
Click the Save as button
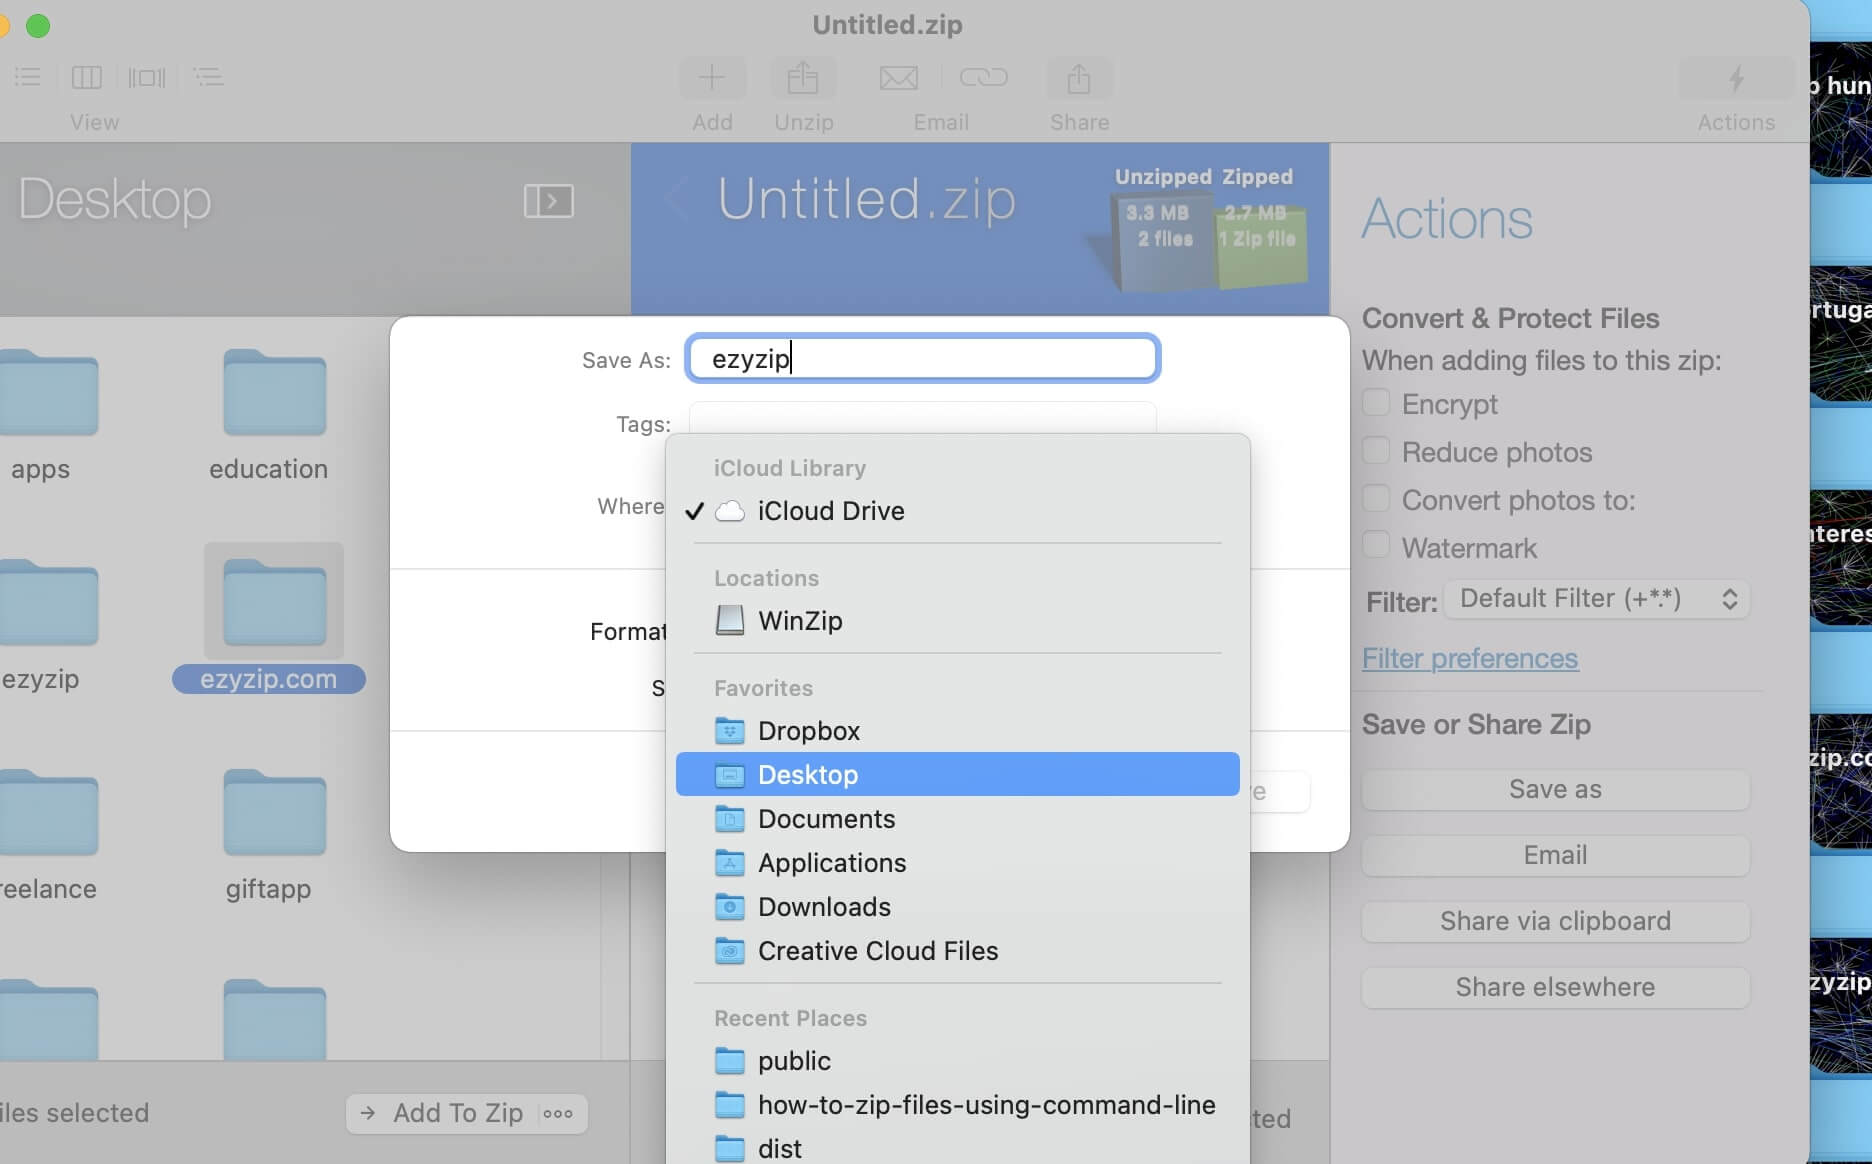pyautogui.click(x=1553, y=789)
